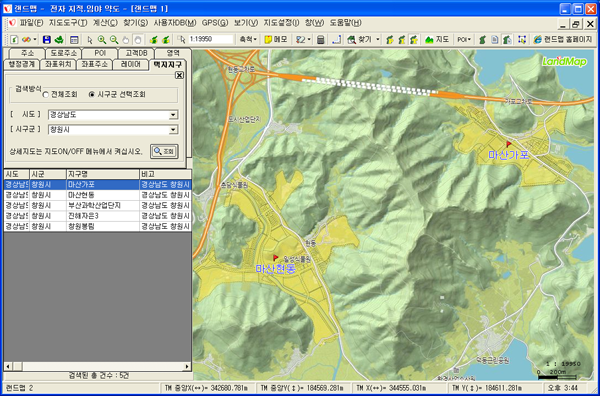
Task: Open the 랜드맵 홈페이지 Internet Explorer icon
Action: (x=538, y=39)
